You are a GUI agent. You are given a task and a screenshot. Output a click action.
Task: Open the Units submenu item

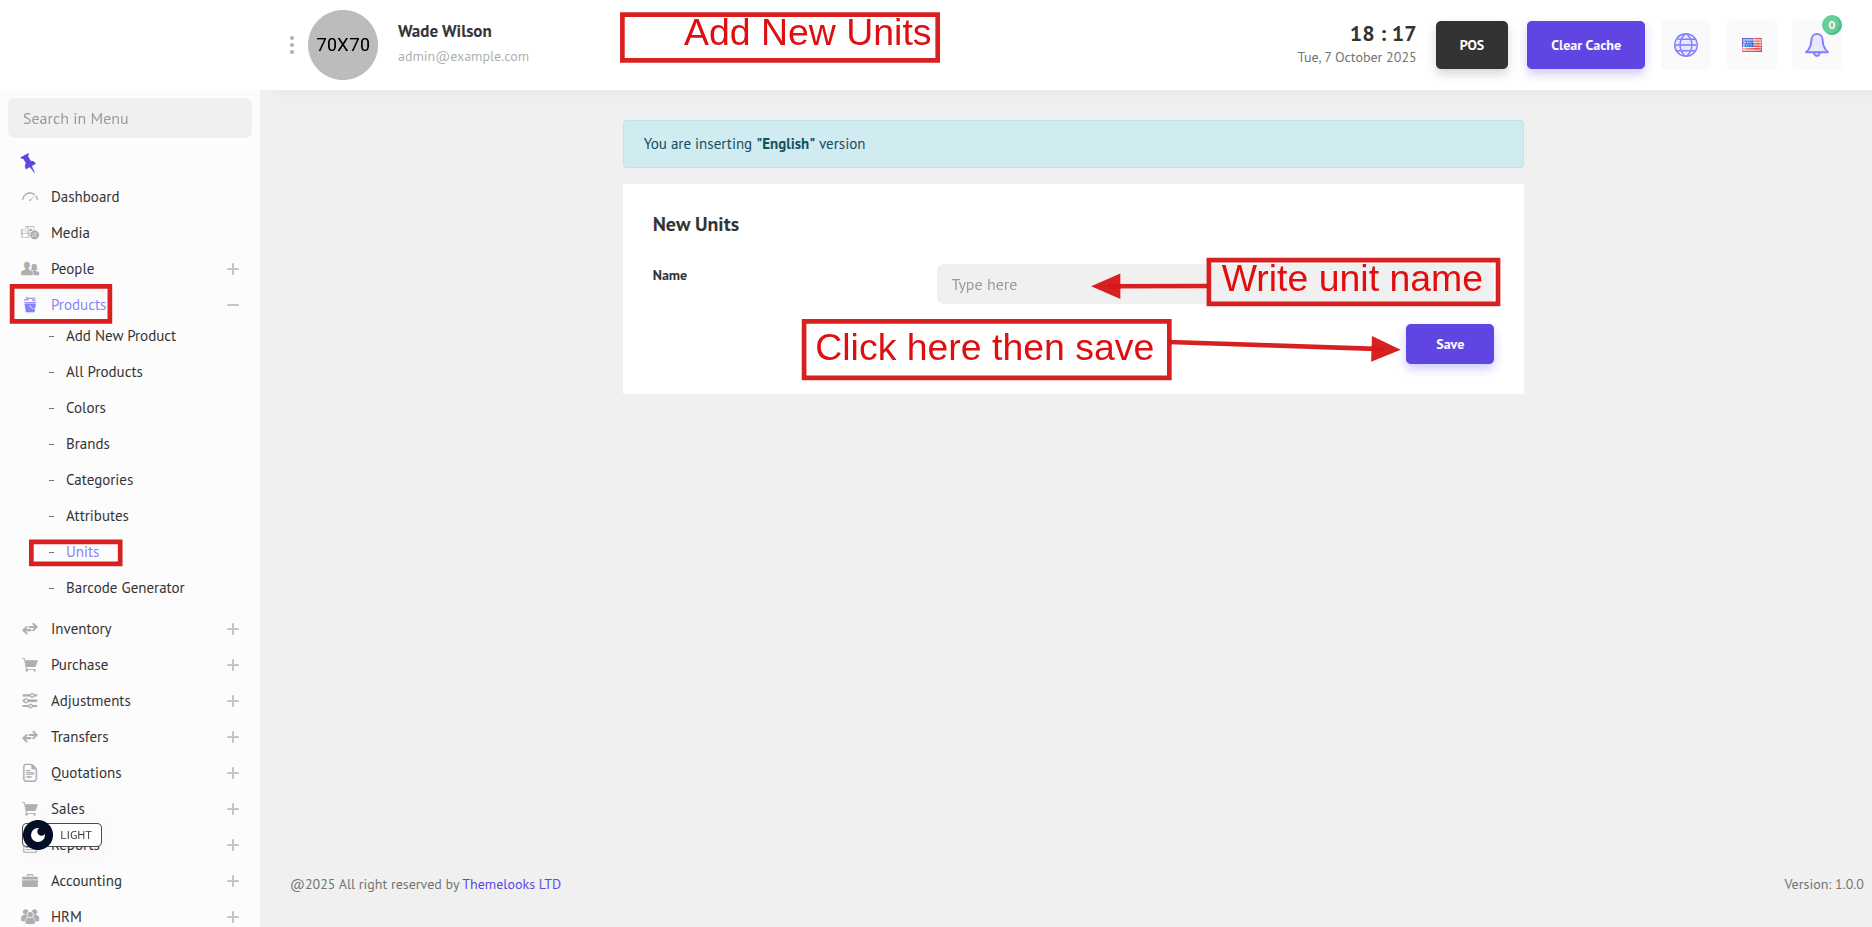(82, 552)
